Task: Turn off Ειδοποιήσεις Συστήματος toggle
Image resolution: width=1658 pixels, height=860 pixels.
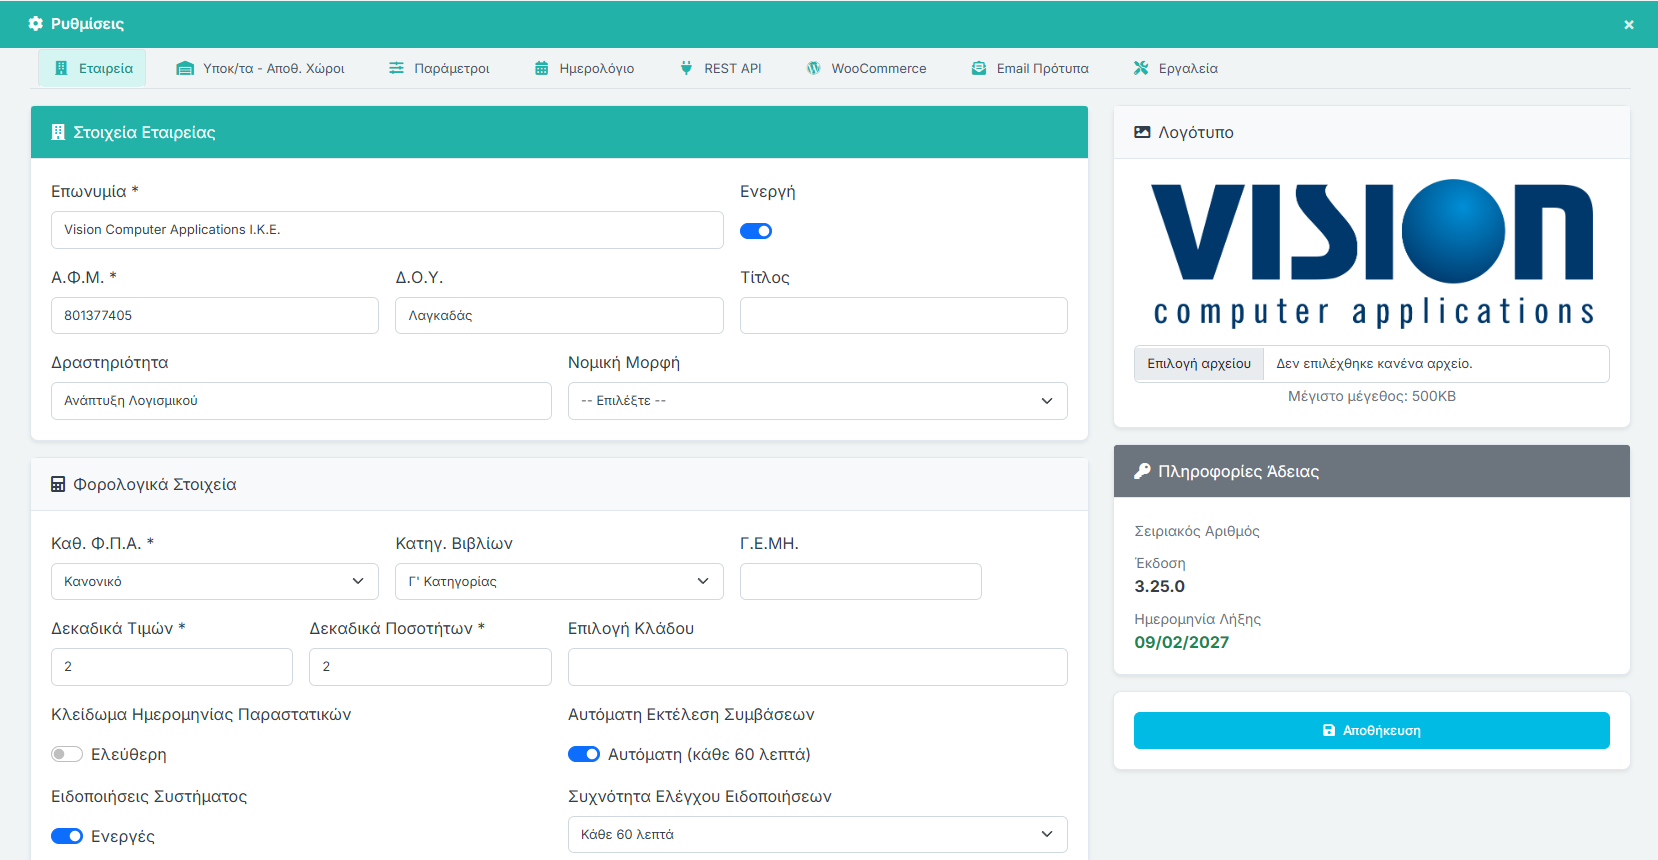Action: [x=67, y=836]
